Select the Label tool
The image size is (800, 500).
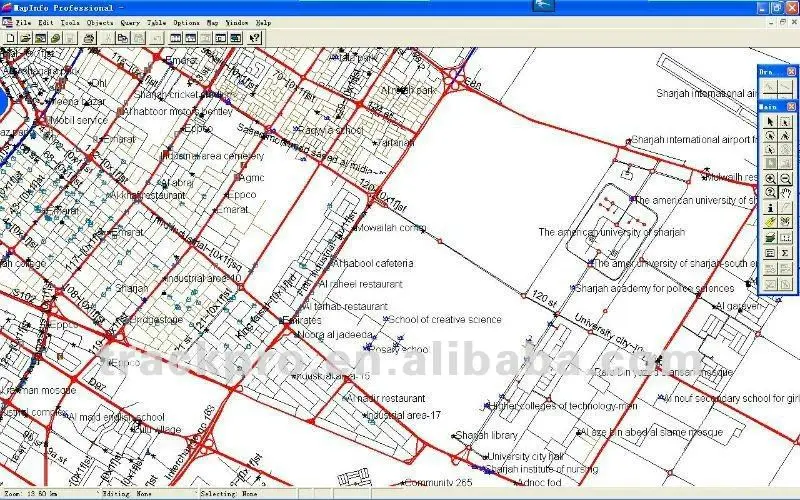770,222
